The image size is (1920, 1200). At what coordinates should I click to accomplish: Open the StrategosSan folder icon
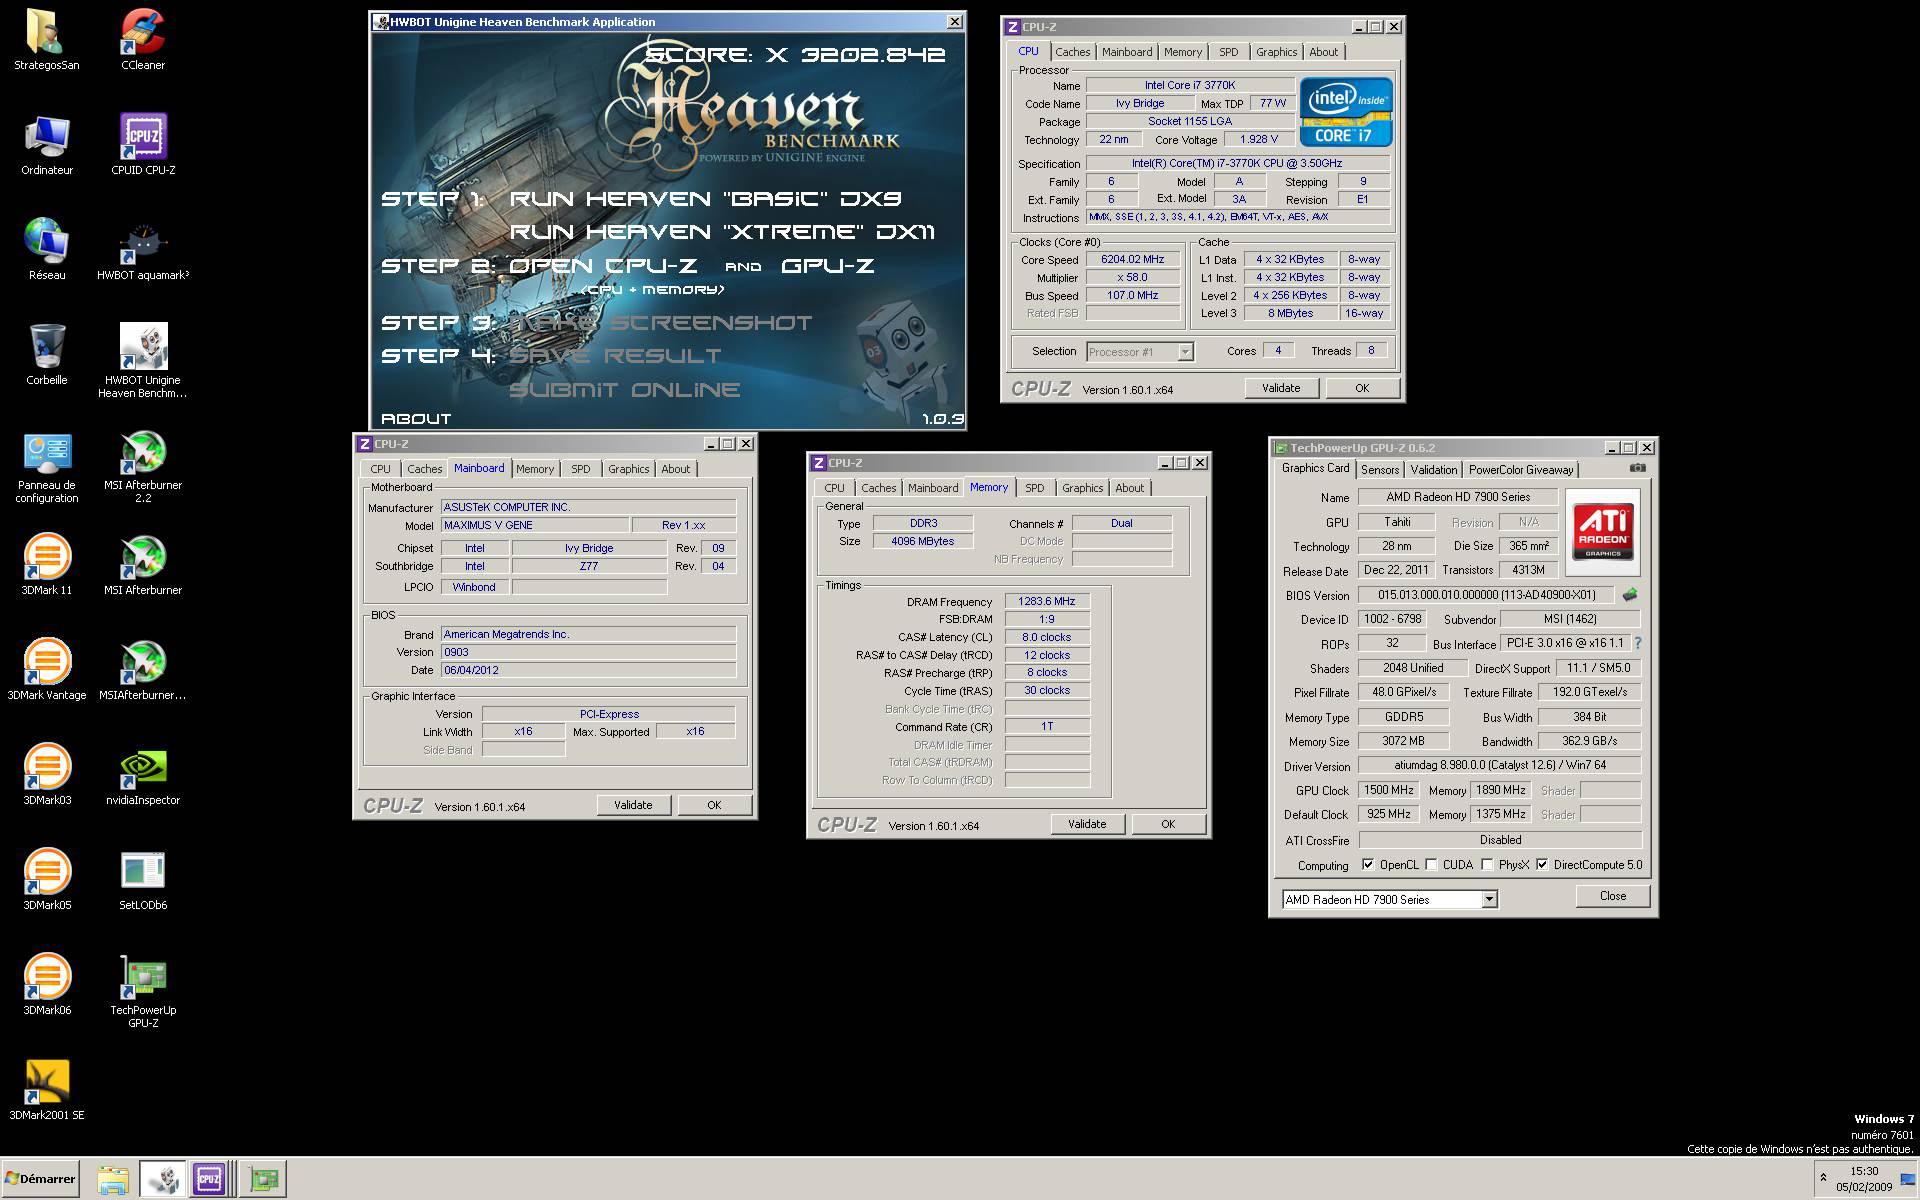(x=47, y=40)
